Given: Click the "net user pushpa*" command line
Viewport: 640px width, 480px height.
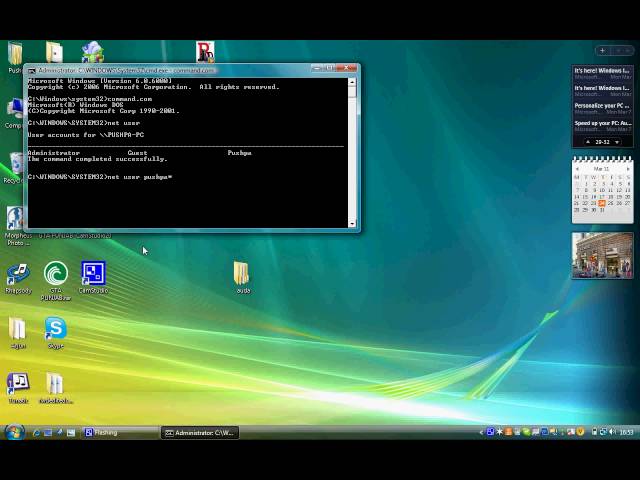Looking at the screenshot, I should [x=100, y=177].
